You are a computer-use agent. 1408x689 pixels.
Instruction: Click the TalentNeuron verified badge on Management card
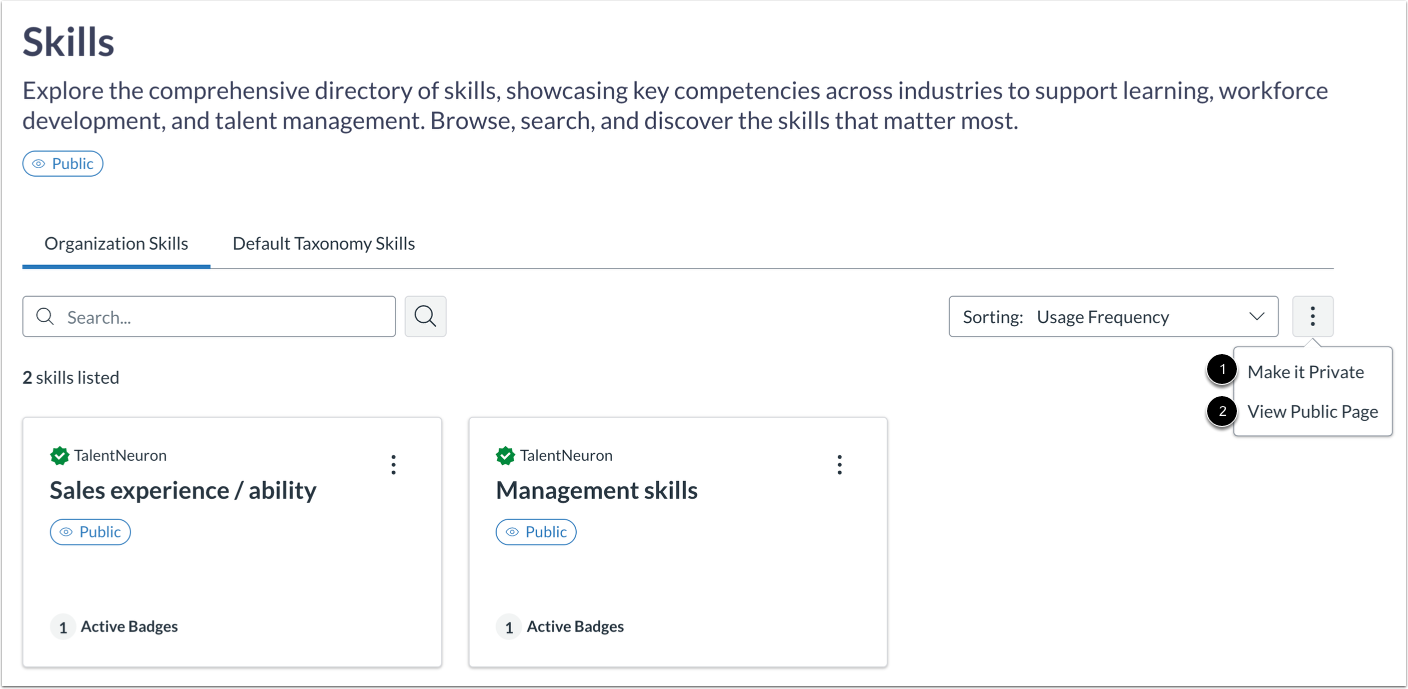(506, 456)
